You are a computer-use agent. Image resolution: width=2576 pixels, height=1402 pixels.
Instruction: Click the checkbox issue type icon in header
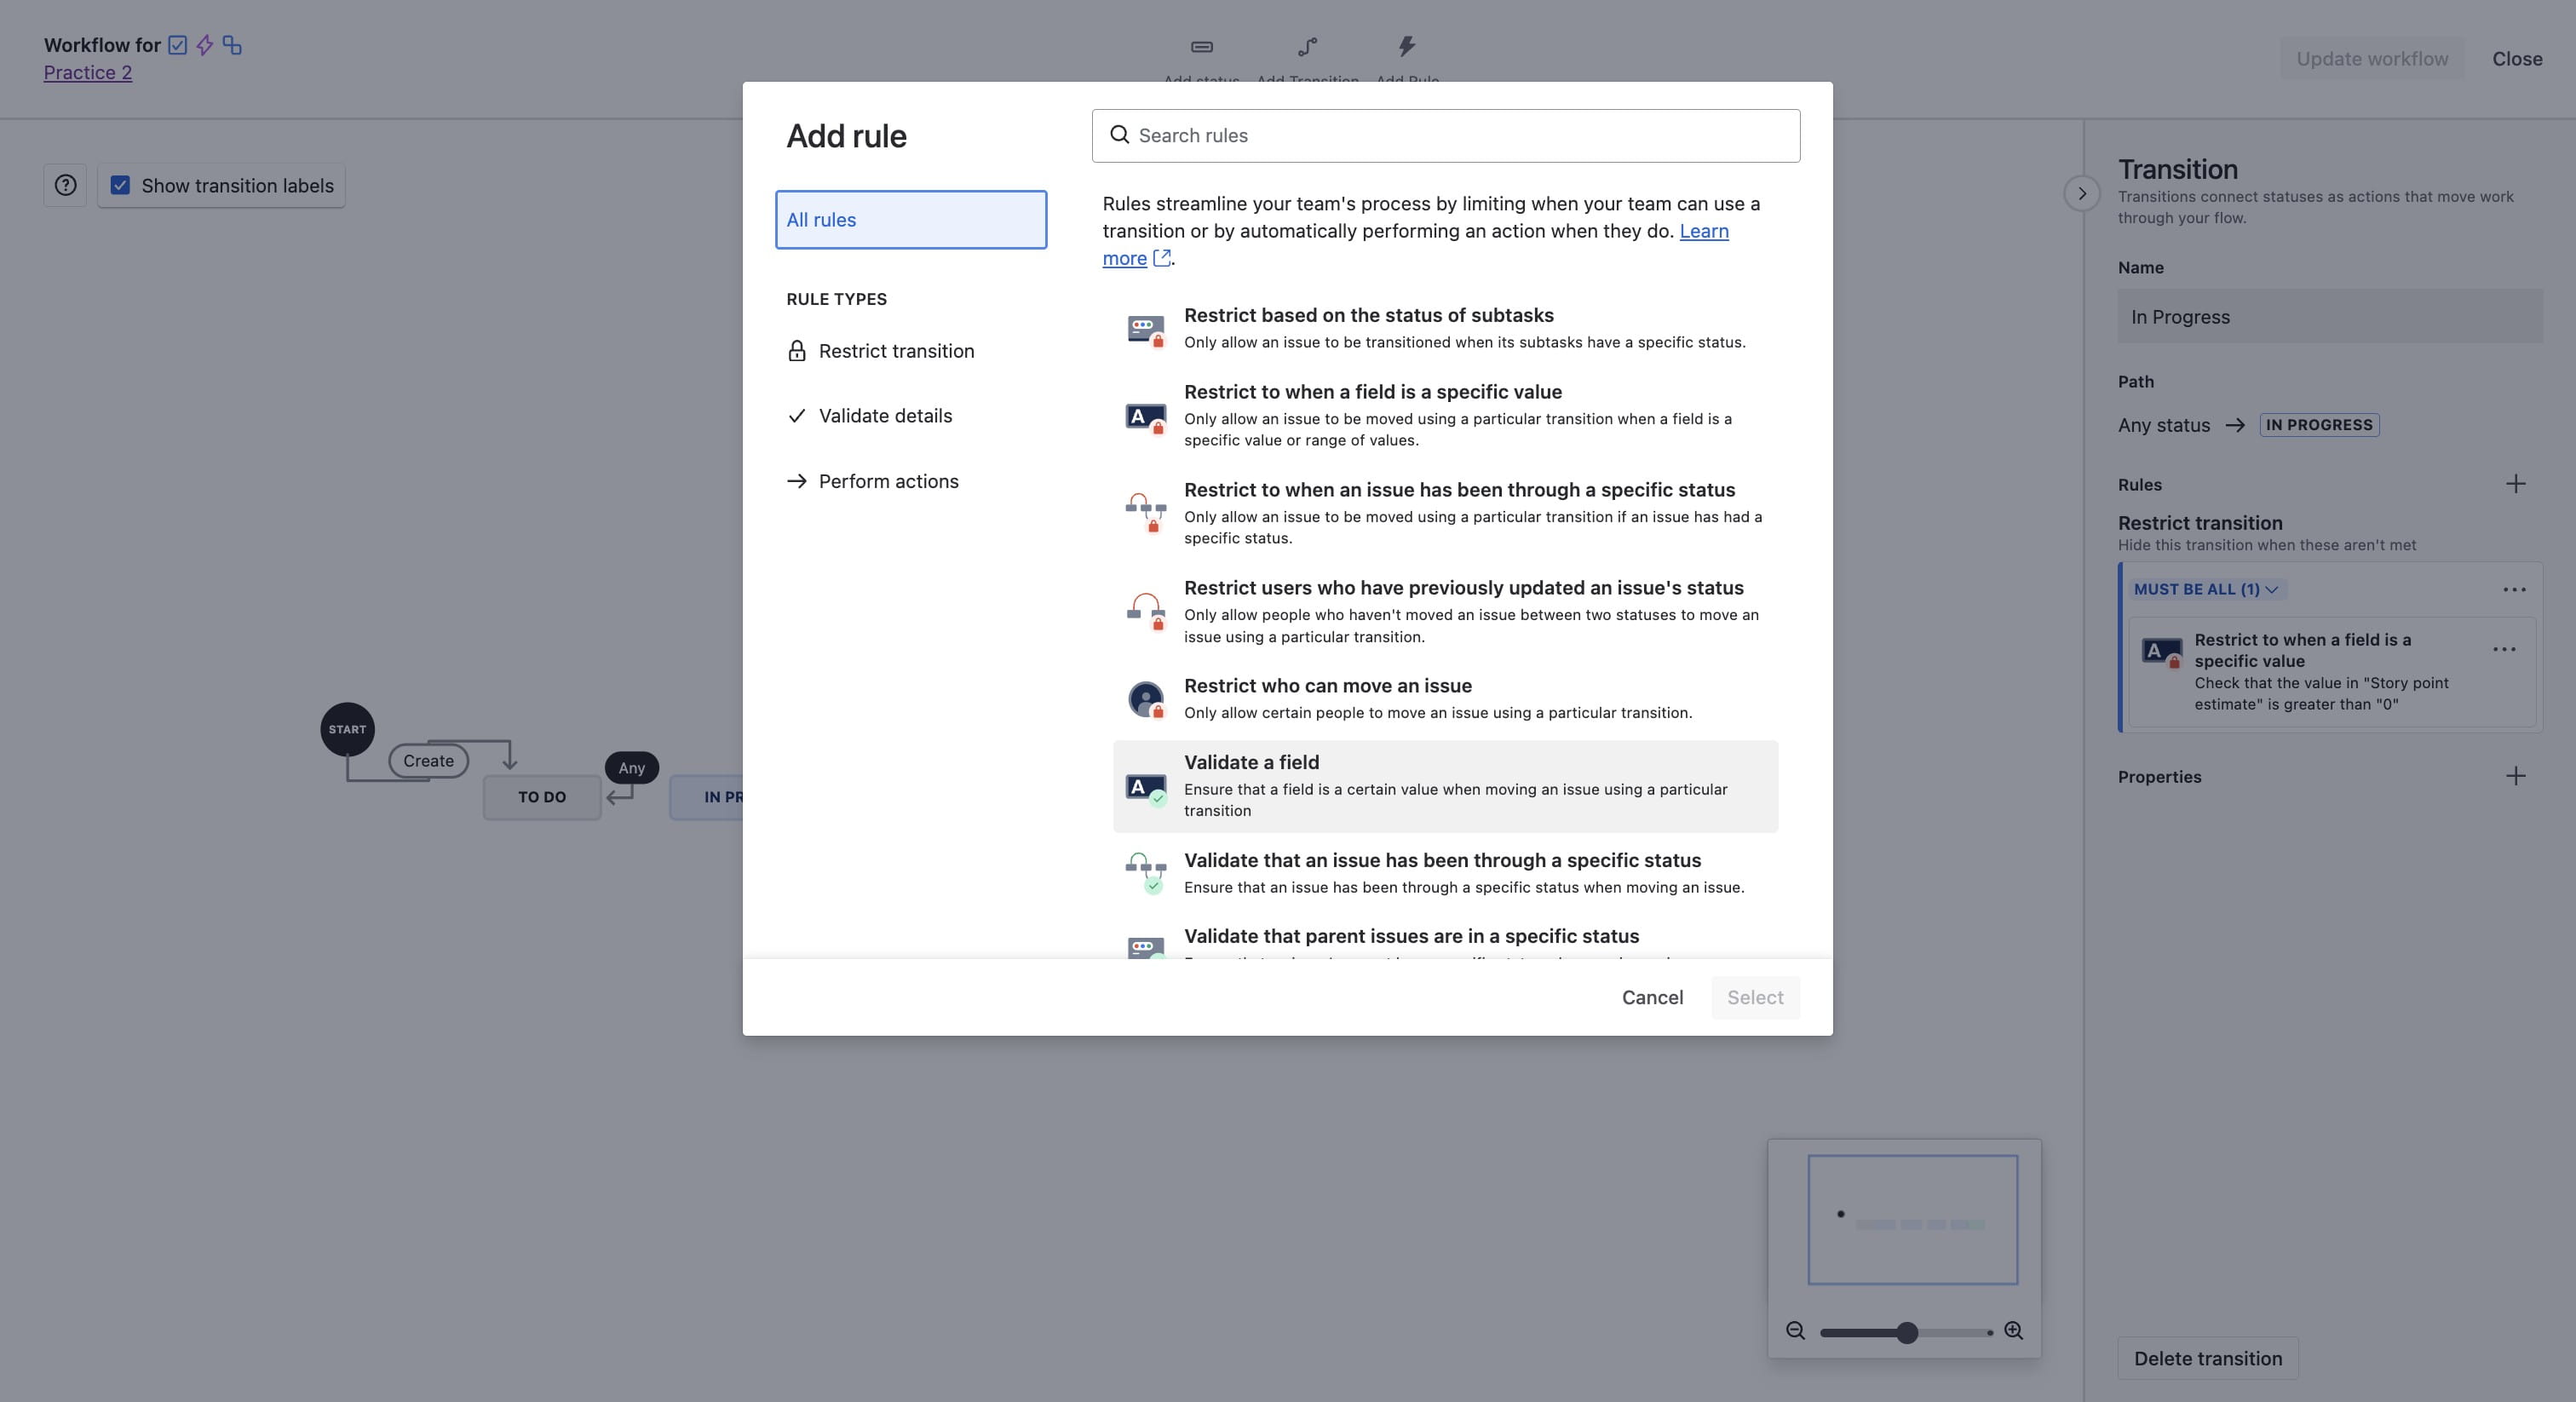tap(178, 45)
